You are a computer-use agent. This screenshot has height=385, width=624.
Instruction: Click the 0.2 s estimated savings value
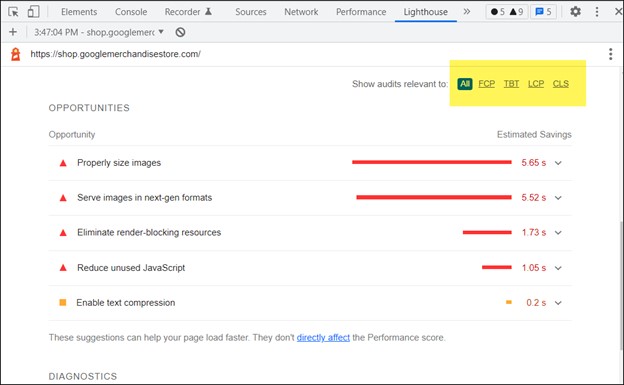pos(536,303)
